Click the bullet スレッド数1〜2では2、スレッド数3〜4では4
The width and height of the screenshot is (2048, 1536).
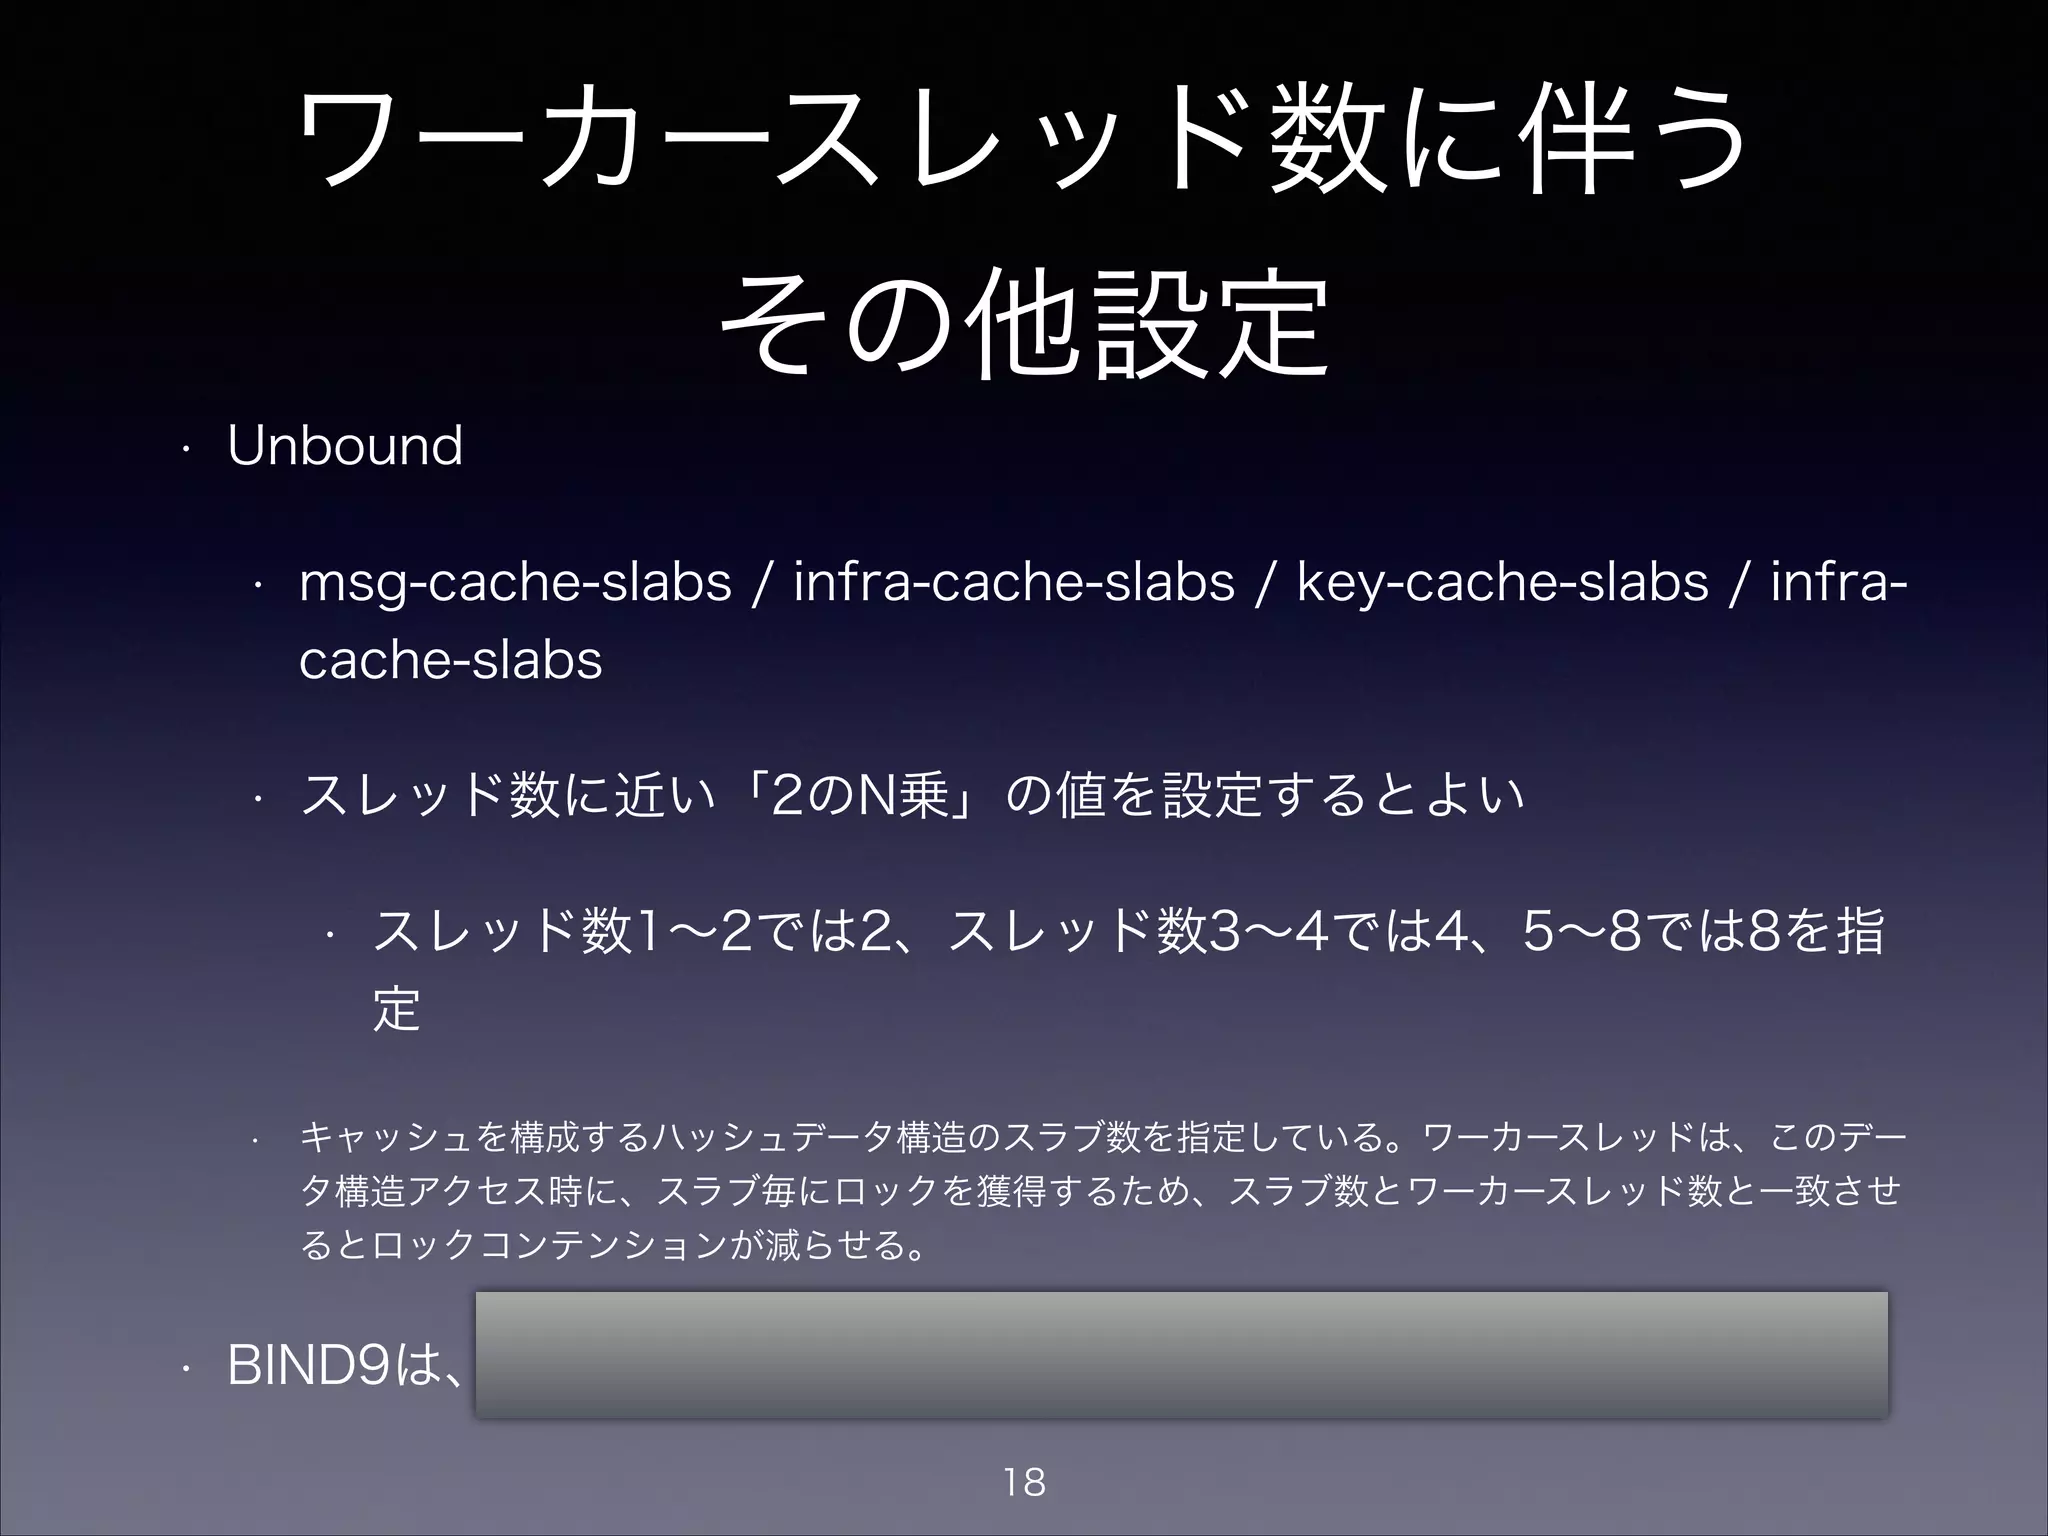point(1128,931)
